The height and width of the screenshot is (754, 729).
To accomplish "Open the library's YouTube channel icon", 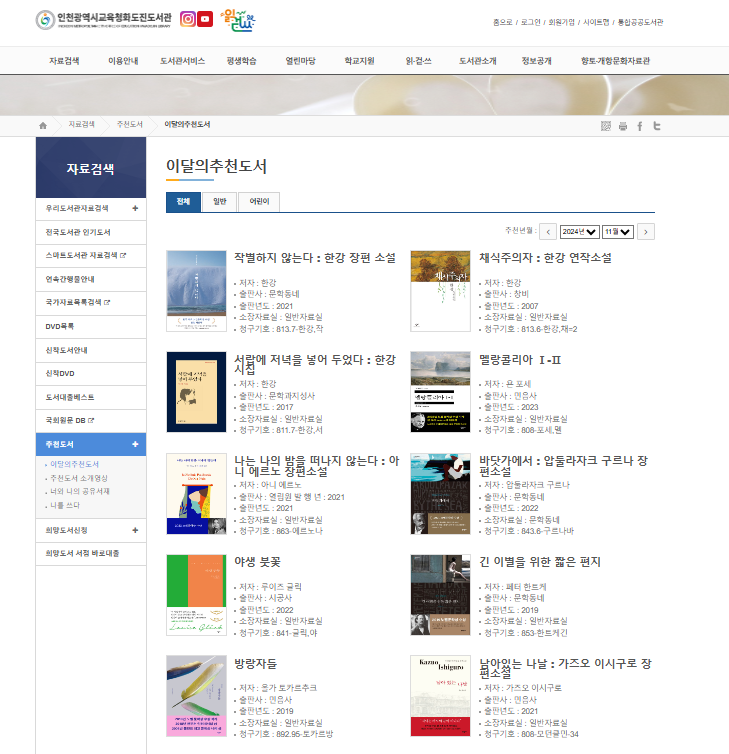I will click(204, 19).
